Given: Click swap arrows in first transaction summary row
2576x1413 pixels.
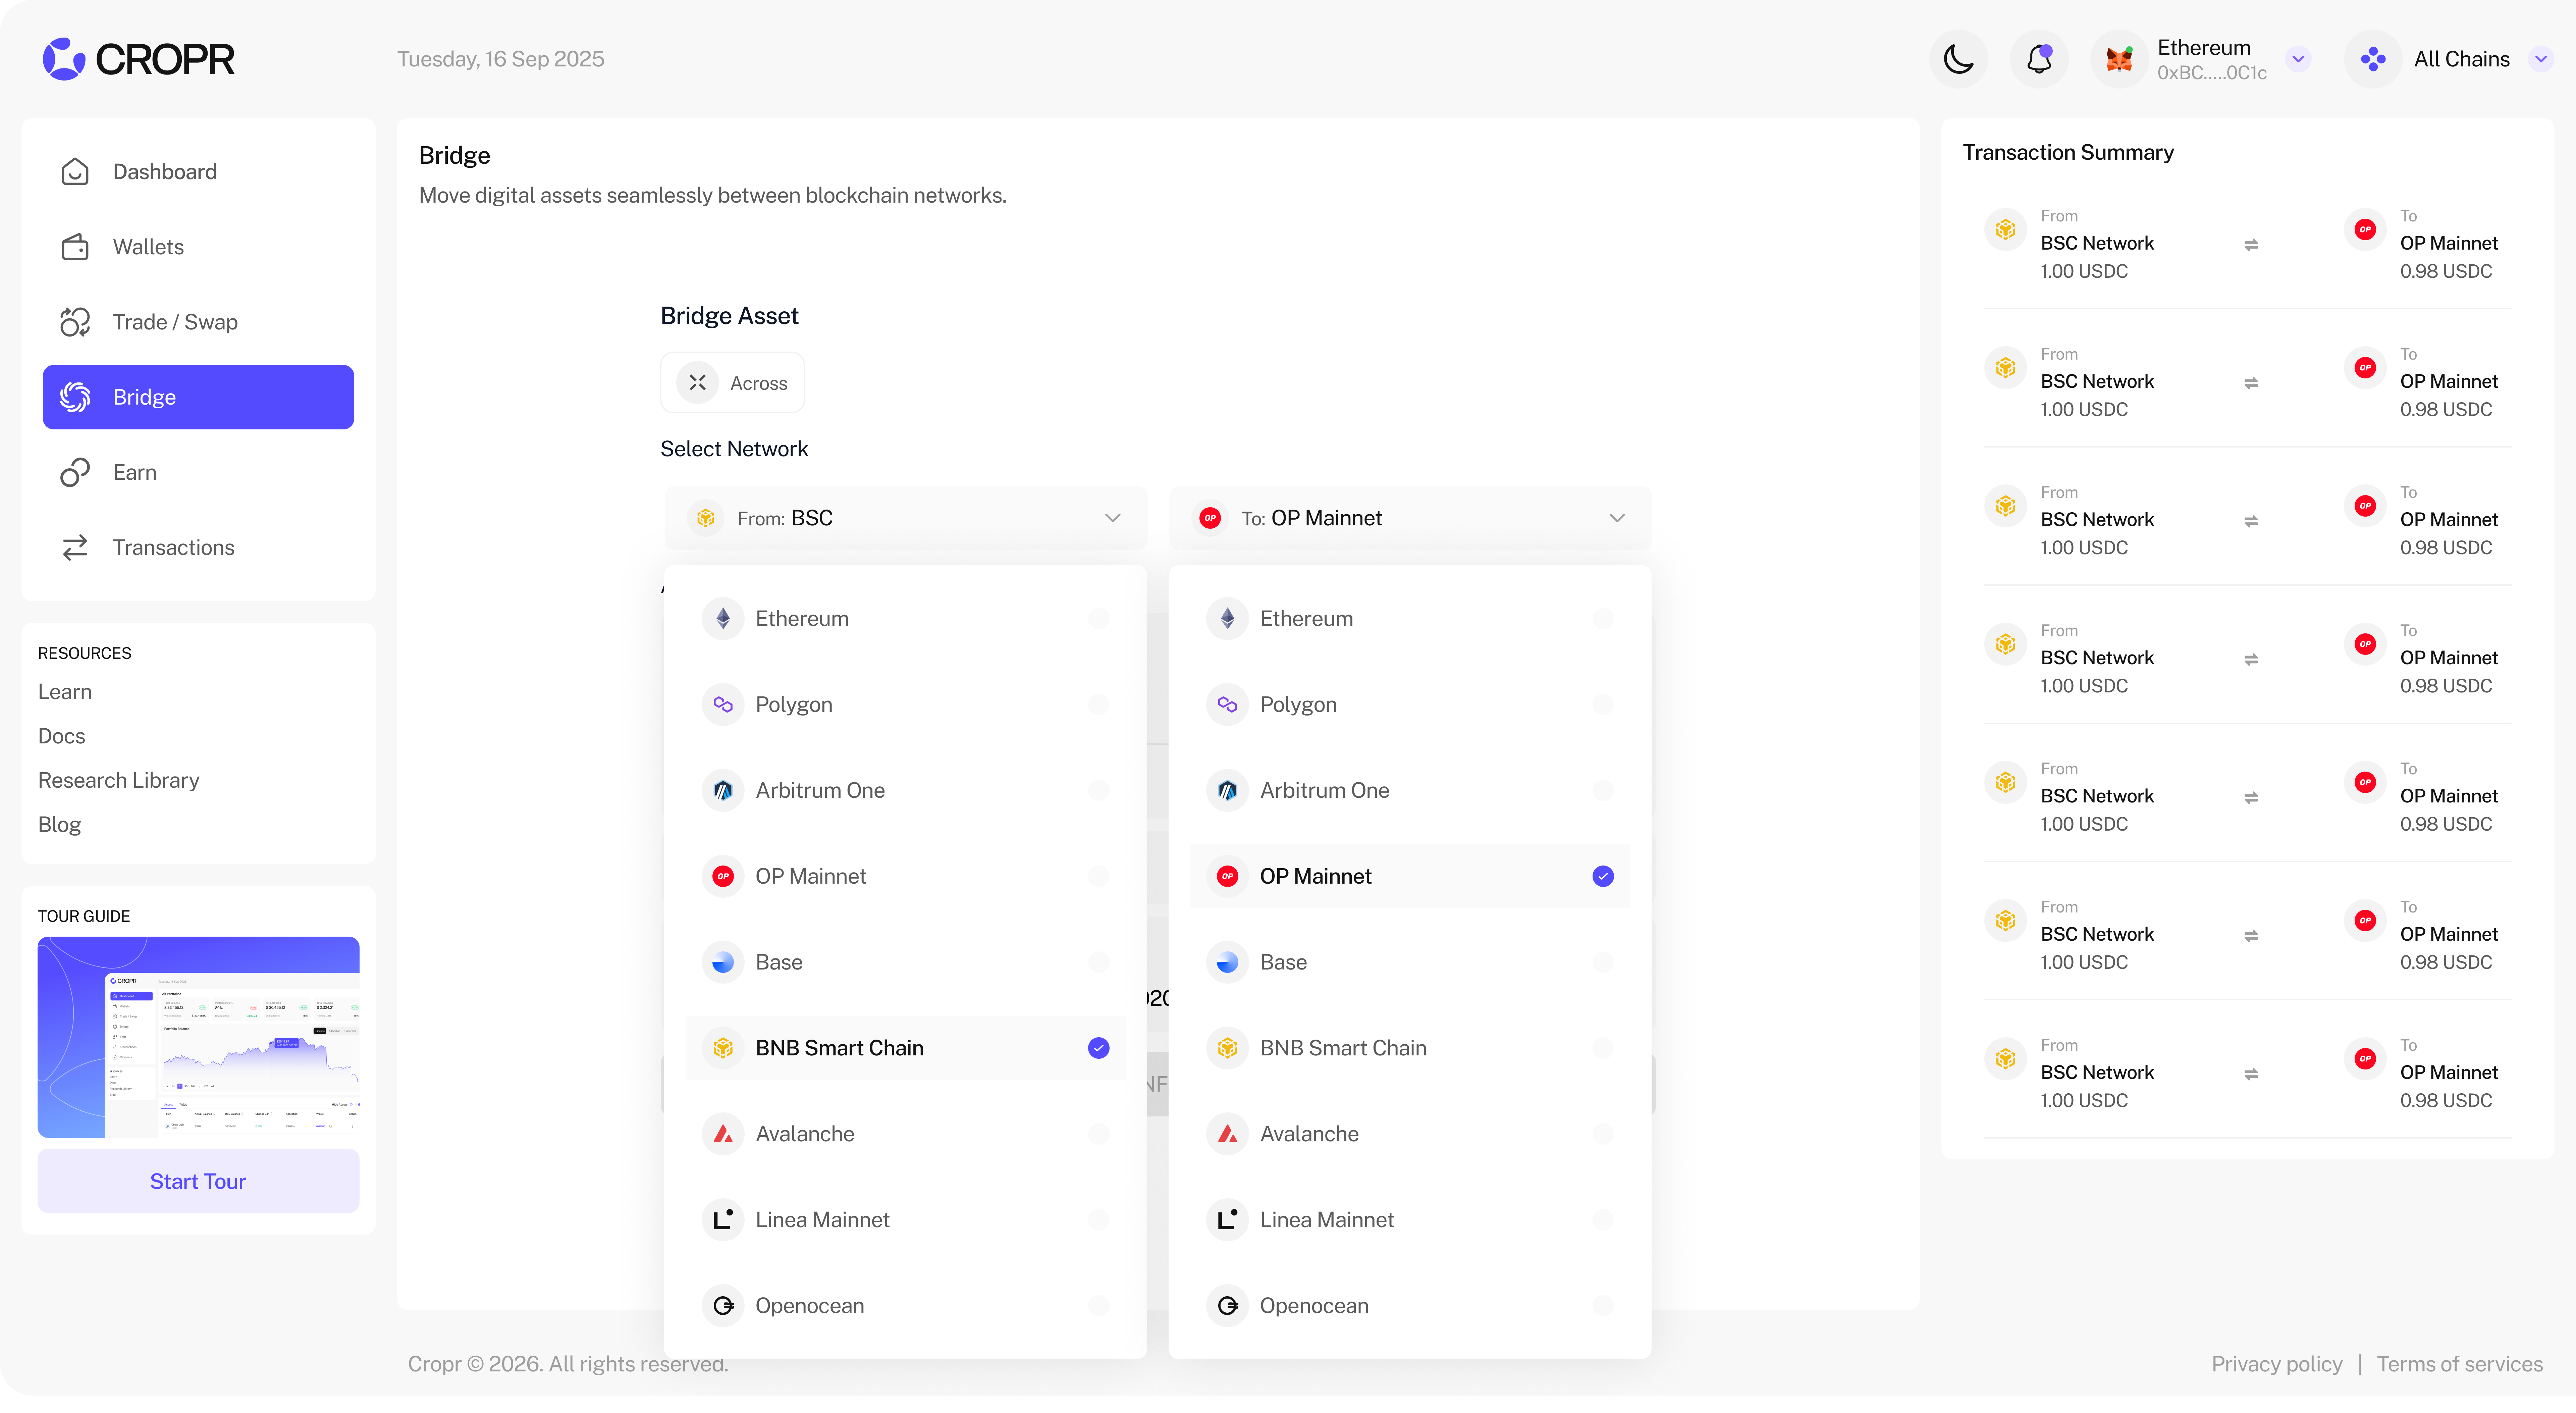Looking at the screenshot, I should tap(2251, 245).
